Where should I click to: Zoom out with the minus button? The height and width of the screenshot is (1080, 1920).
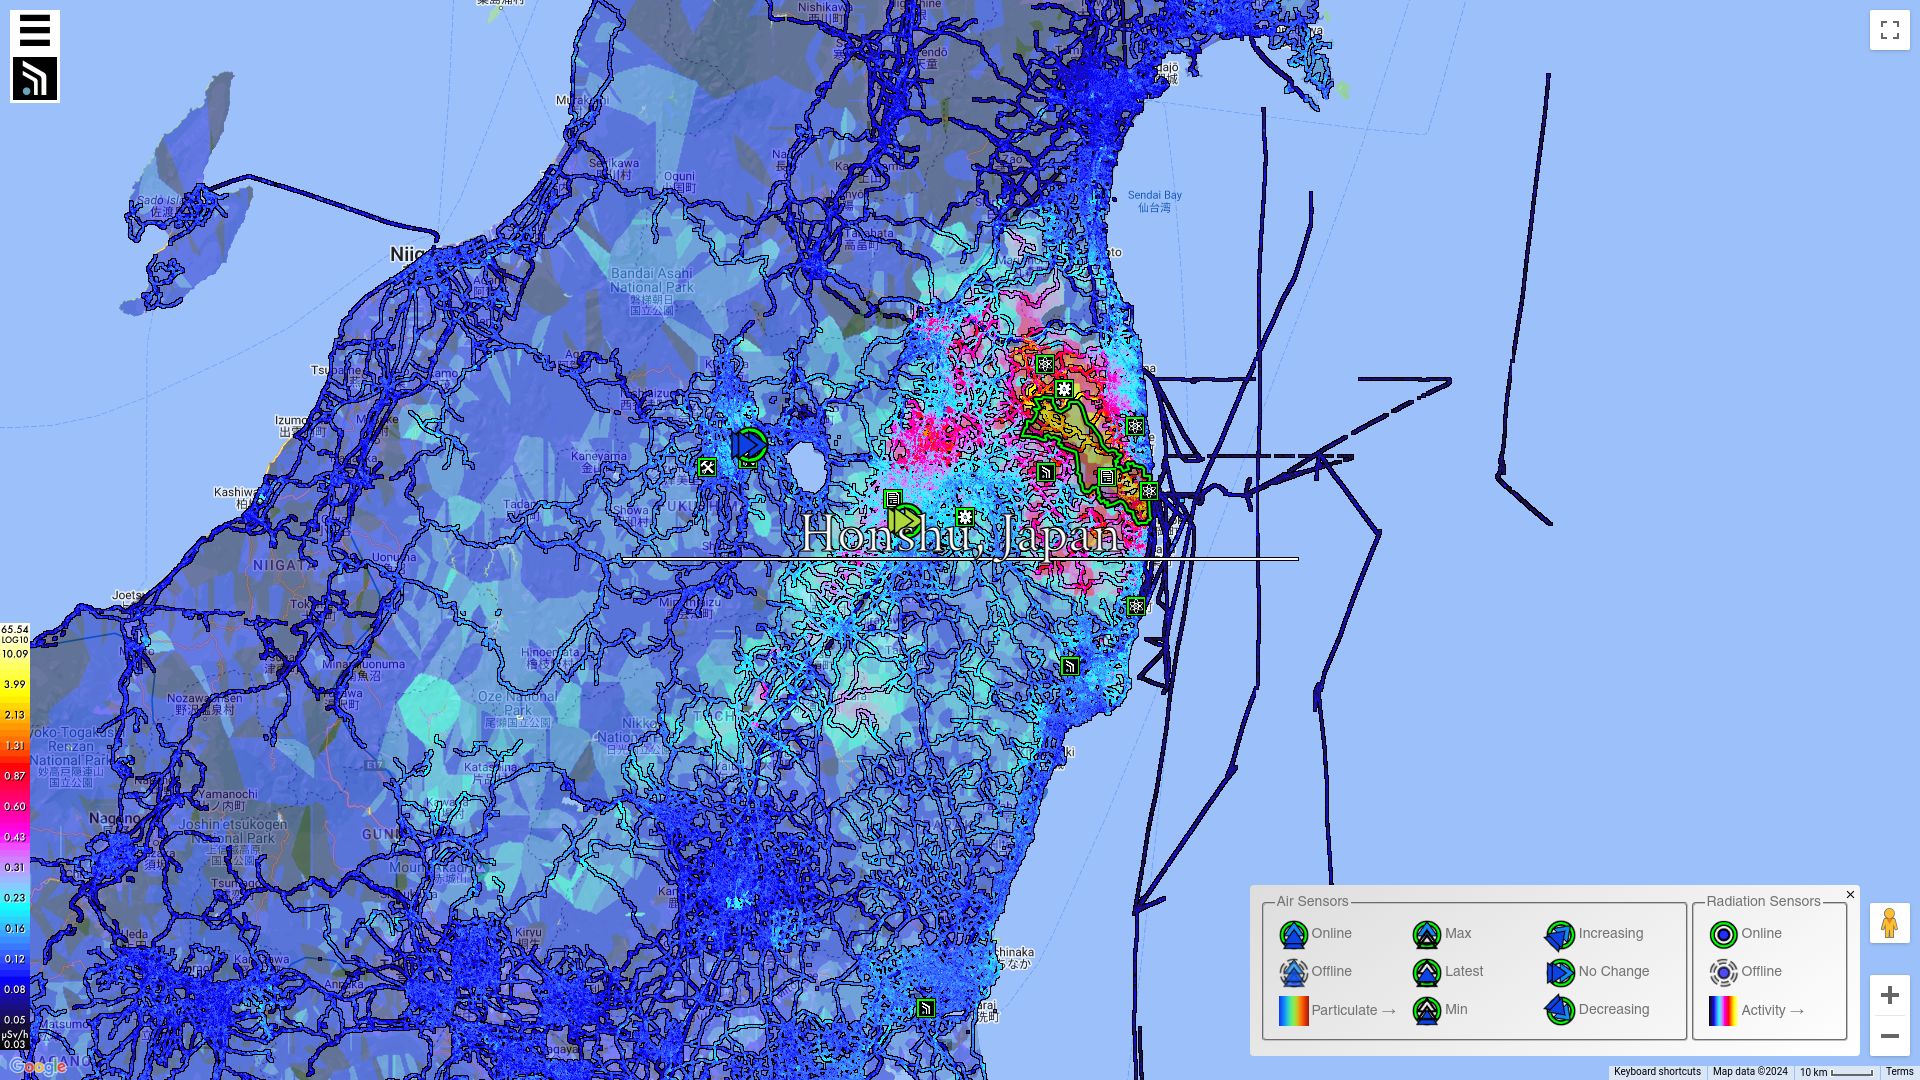[1890, 1036]
